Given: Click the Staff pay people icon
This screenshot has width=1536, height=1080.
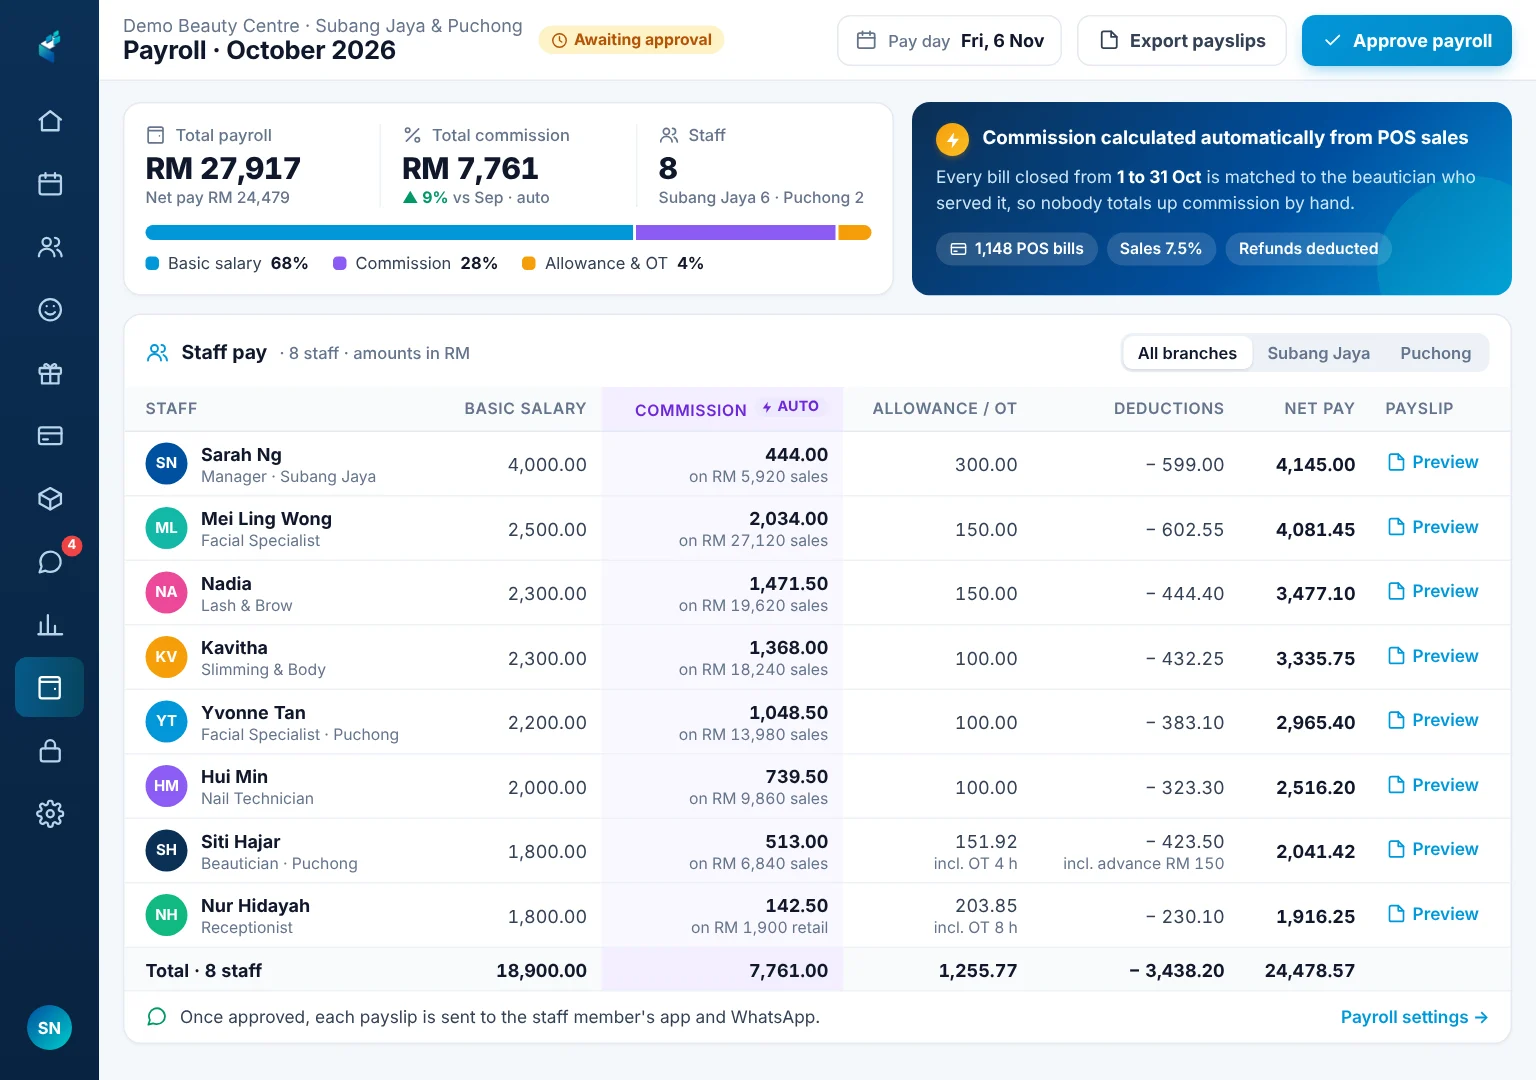Looking at the screenshot, I should tap(158, 353).
